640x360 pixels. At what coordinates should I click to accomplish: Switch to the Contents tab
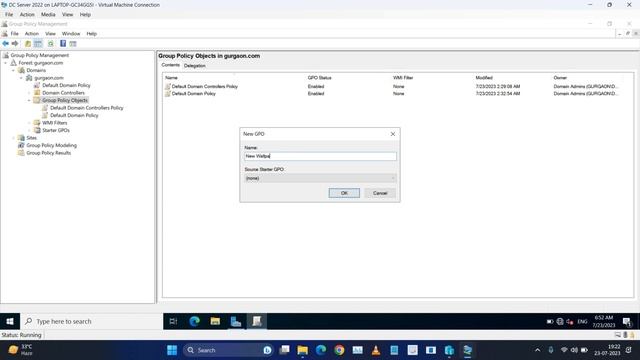point(170,65)
